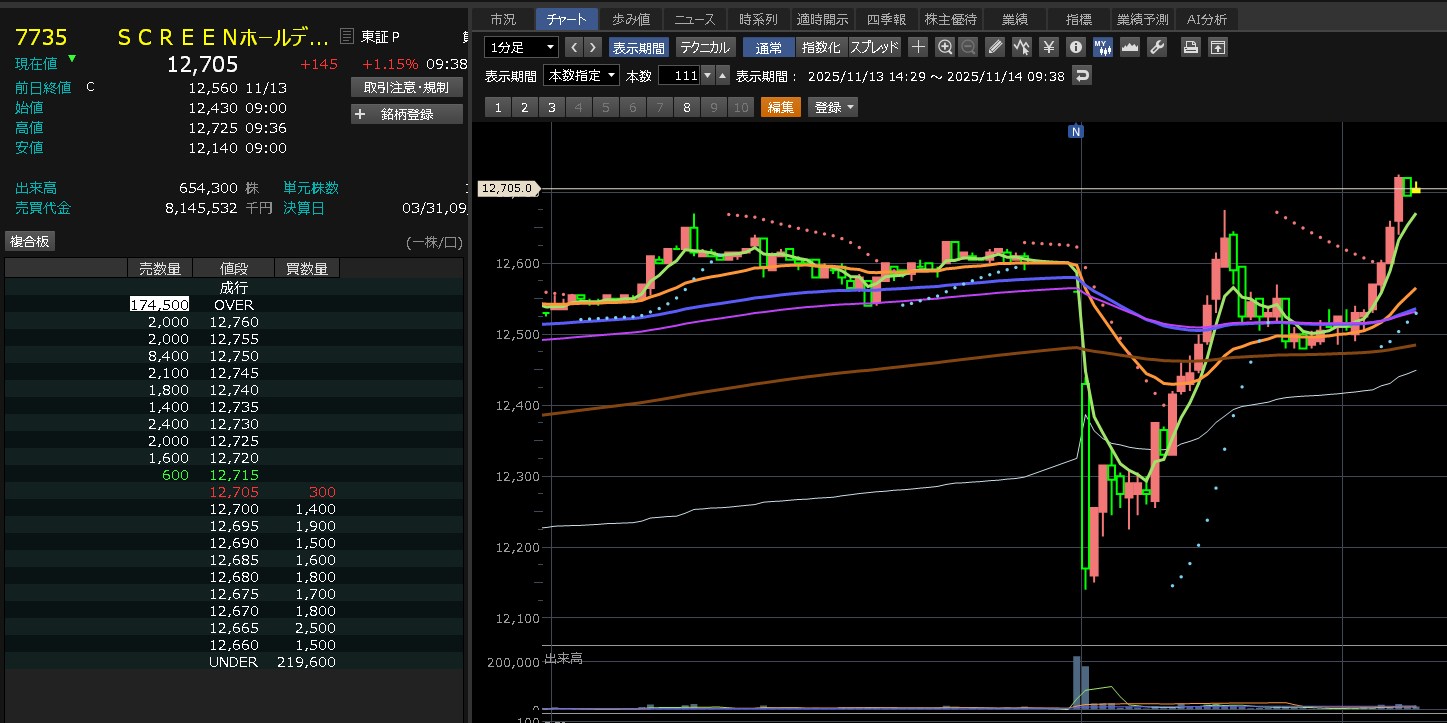Open the 株主優待 tab
Viewport: 1447px width, 723px height.
950,19
